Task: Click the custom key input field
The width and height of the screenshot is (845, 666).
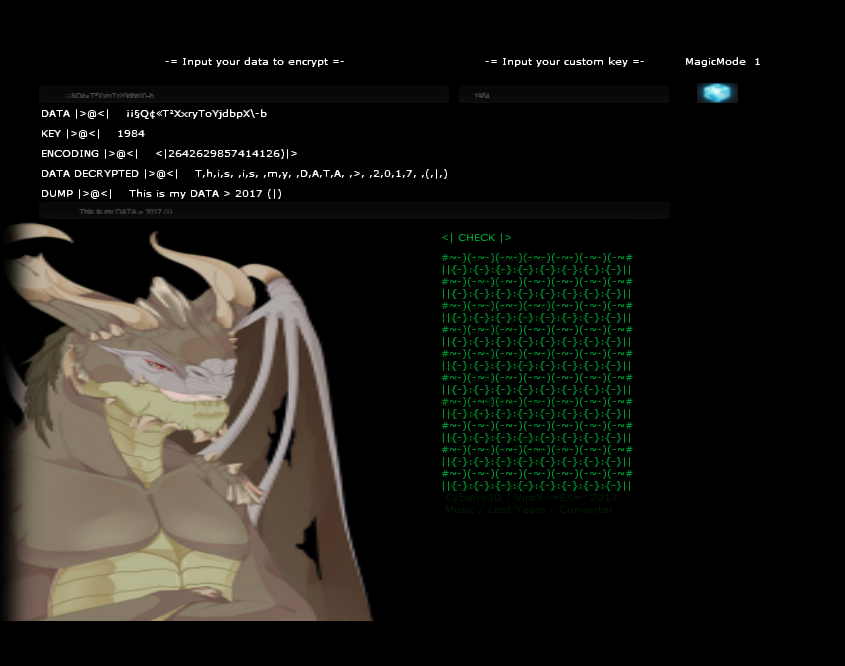Action: (564, 94)
